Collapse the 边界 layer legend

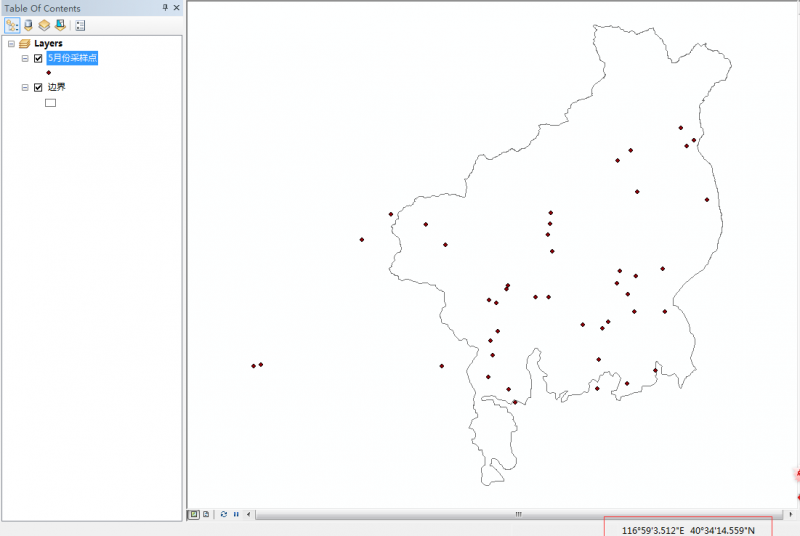pos(24,88)
